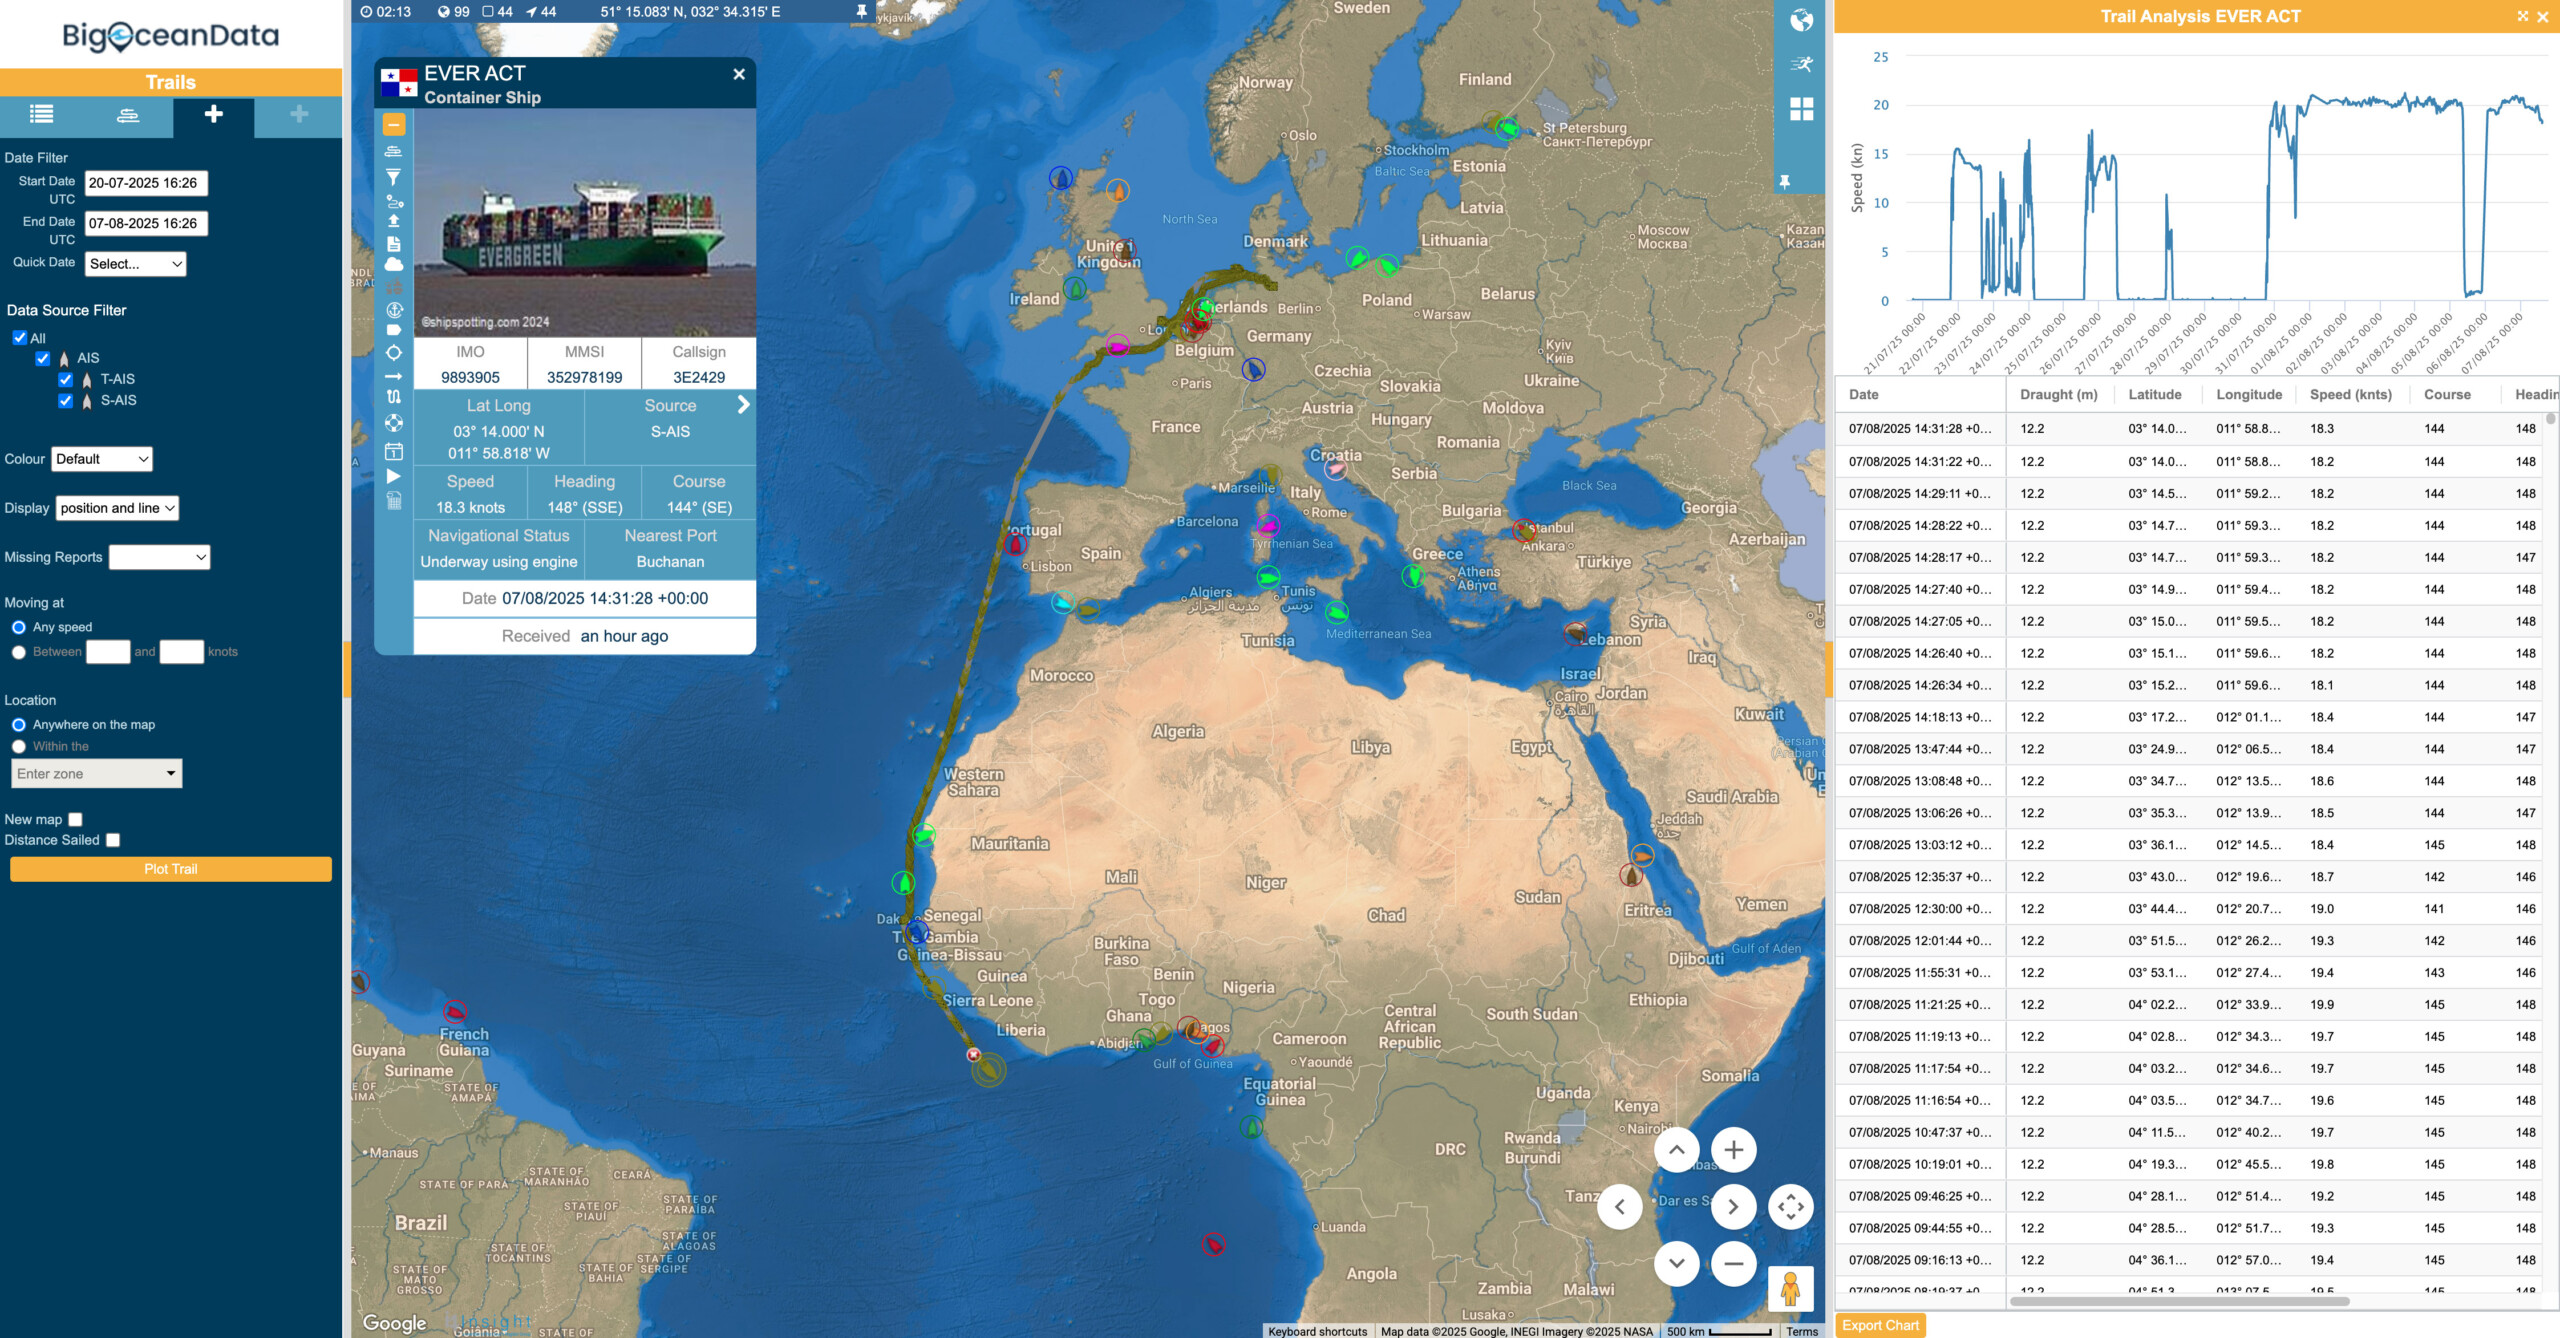Open the plus tab in the Trails panel
Screen dimensions: 2560x1338
click(213, 116)
